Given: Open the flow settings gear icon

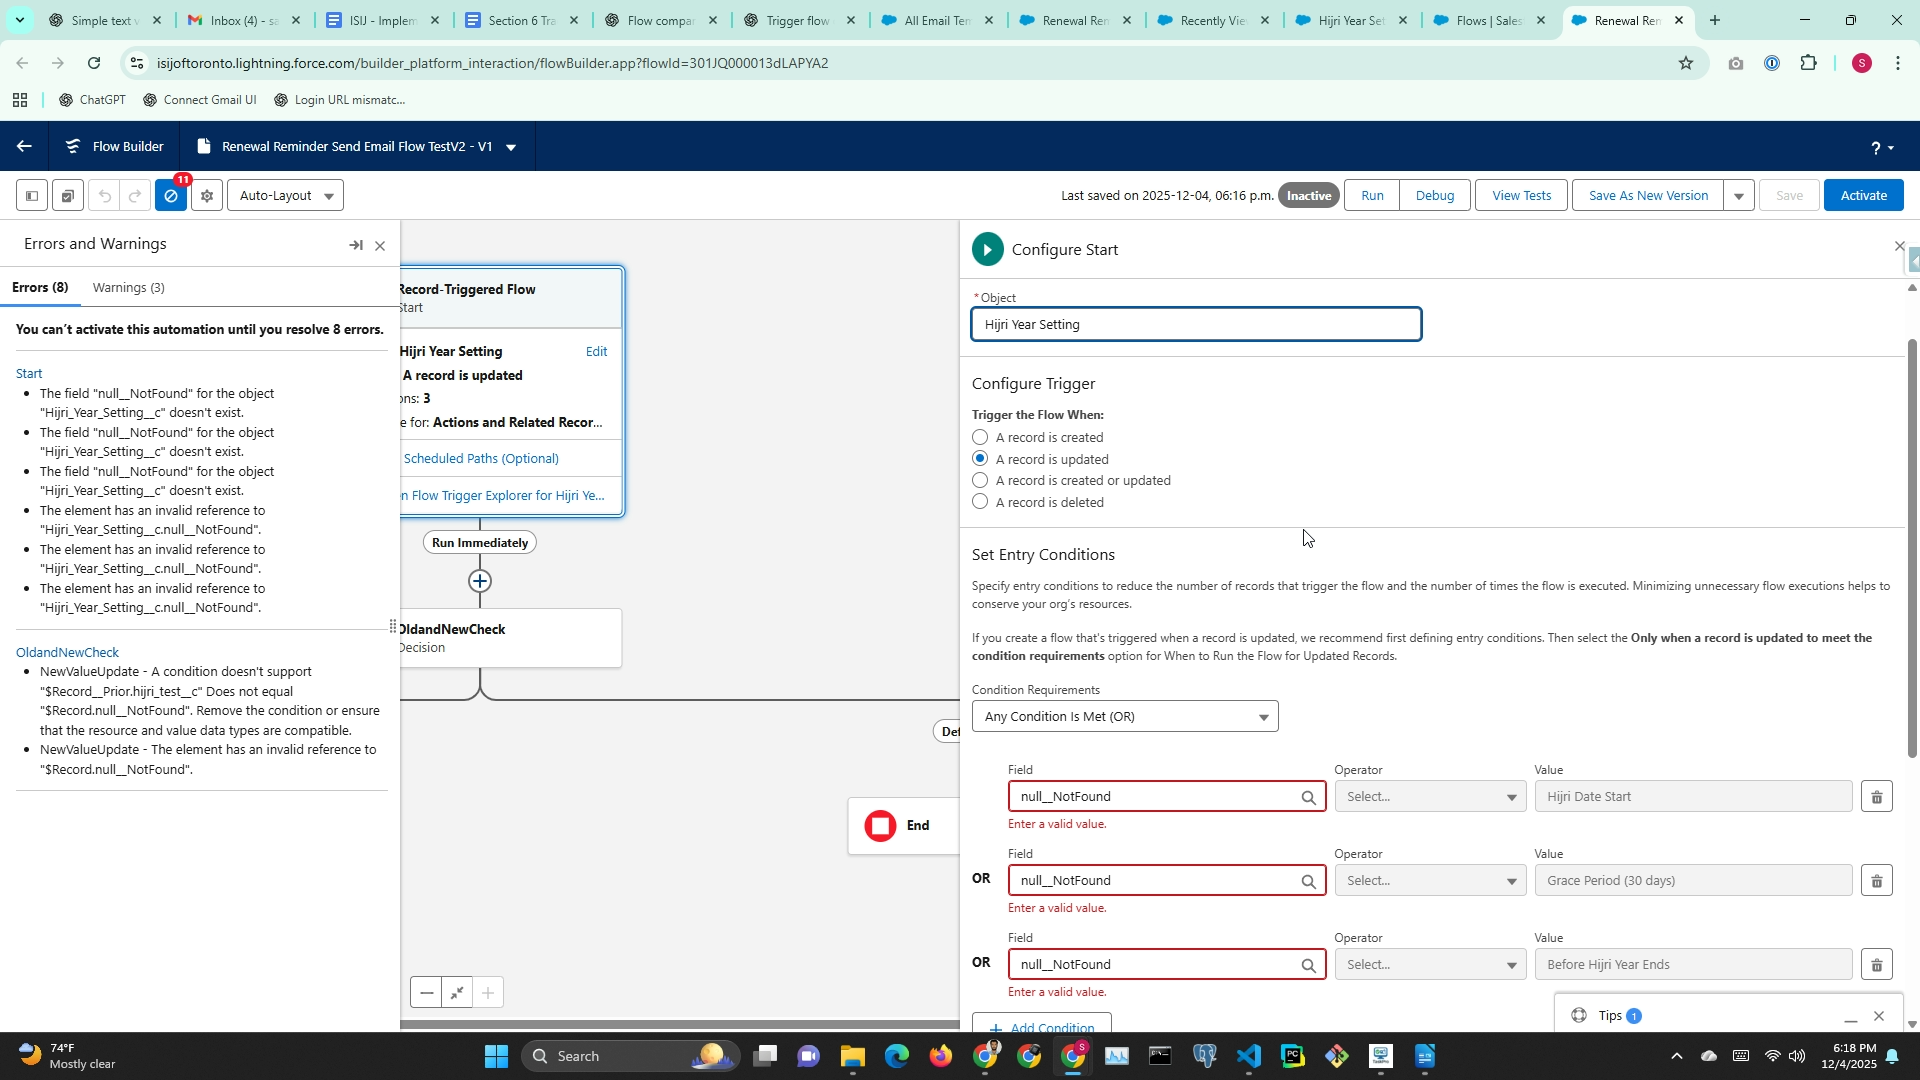Looking at the screenshot, I should tap(207, 196).
